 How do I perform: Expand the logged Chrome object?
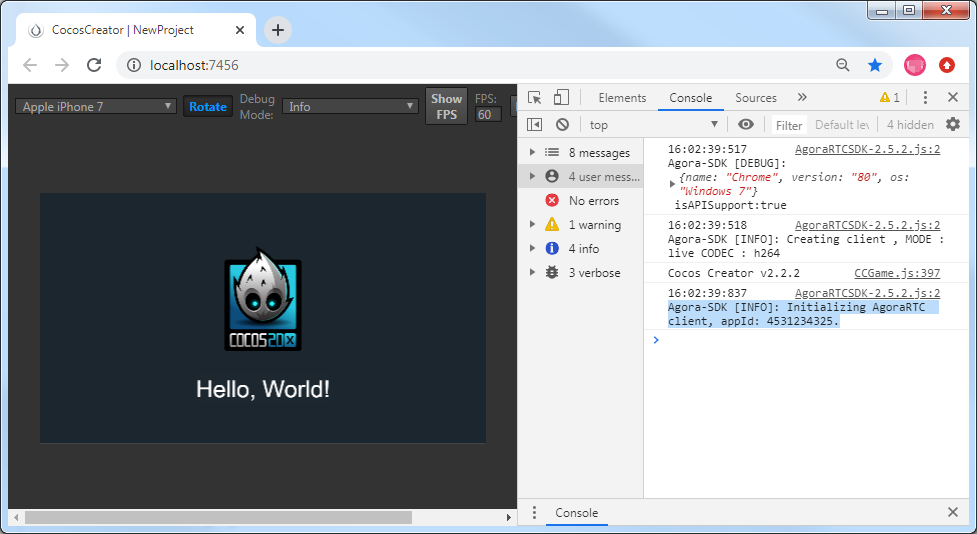click(x=672, y=184)
